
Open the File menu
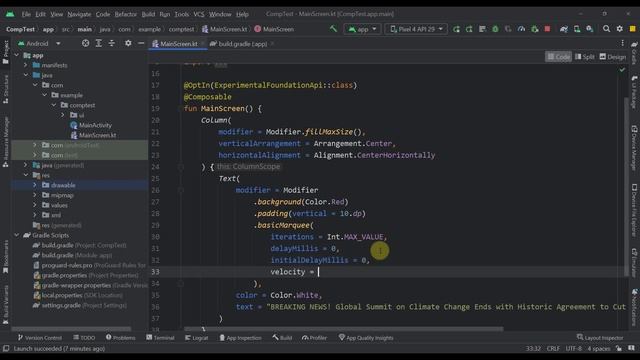pos(26,14)
